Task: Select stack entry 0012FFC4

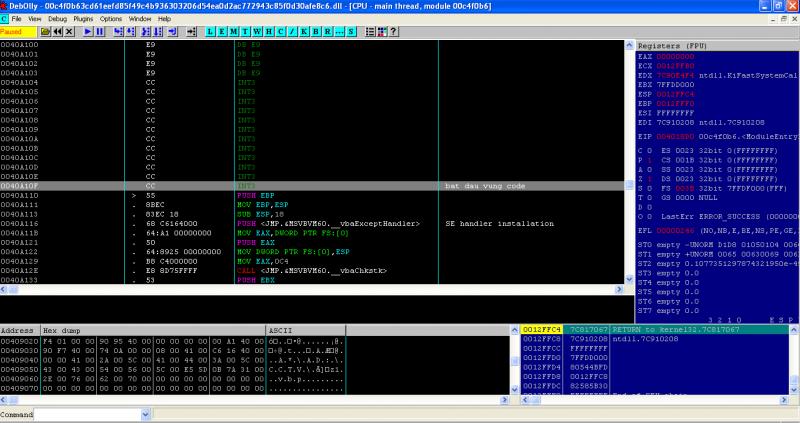Action: 542,330
